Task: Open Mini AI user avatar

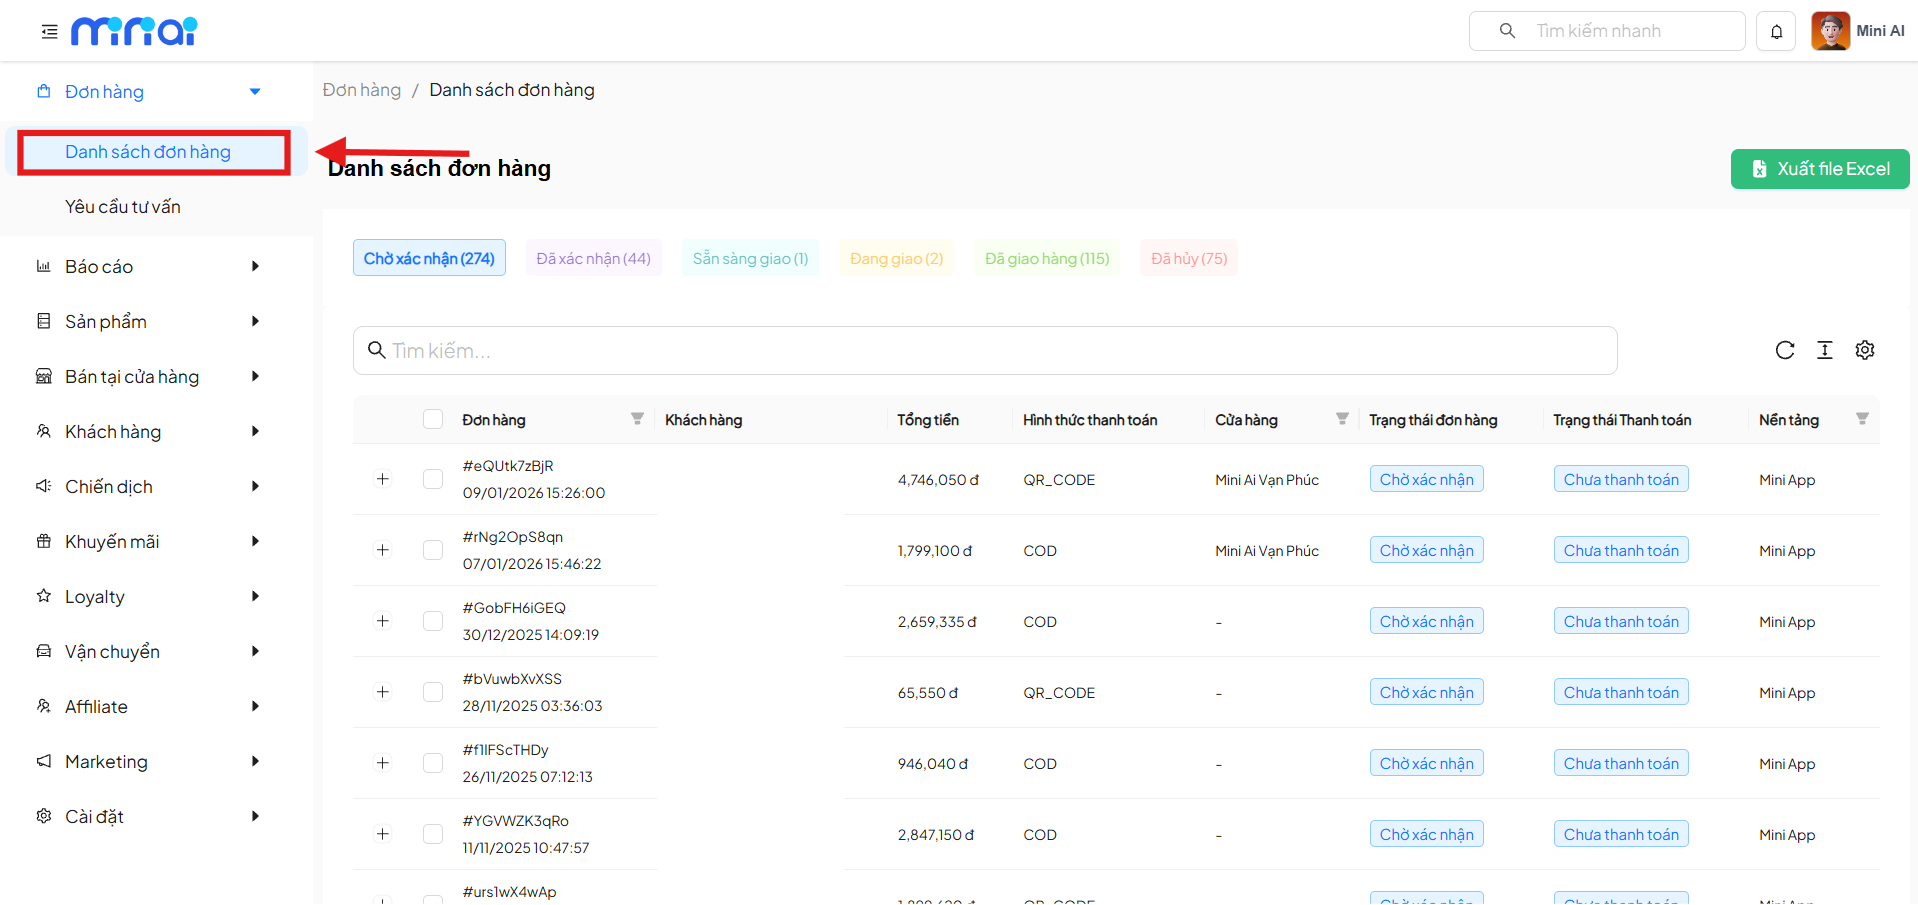Action: pos(1830,31)
